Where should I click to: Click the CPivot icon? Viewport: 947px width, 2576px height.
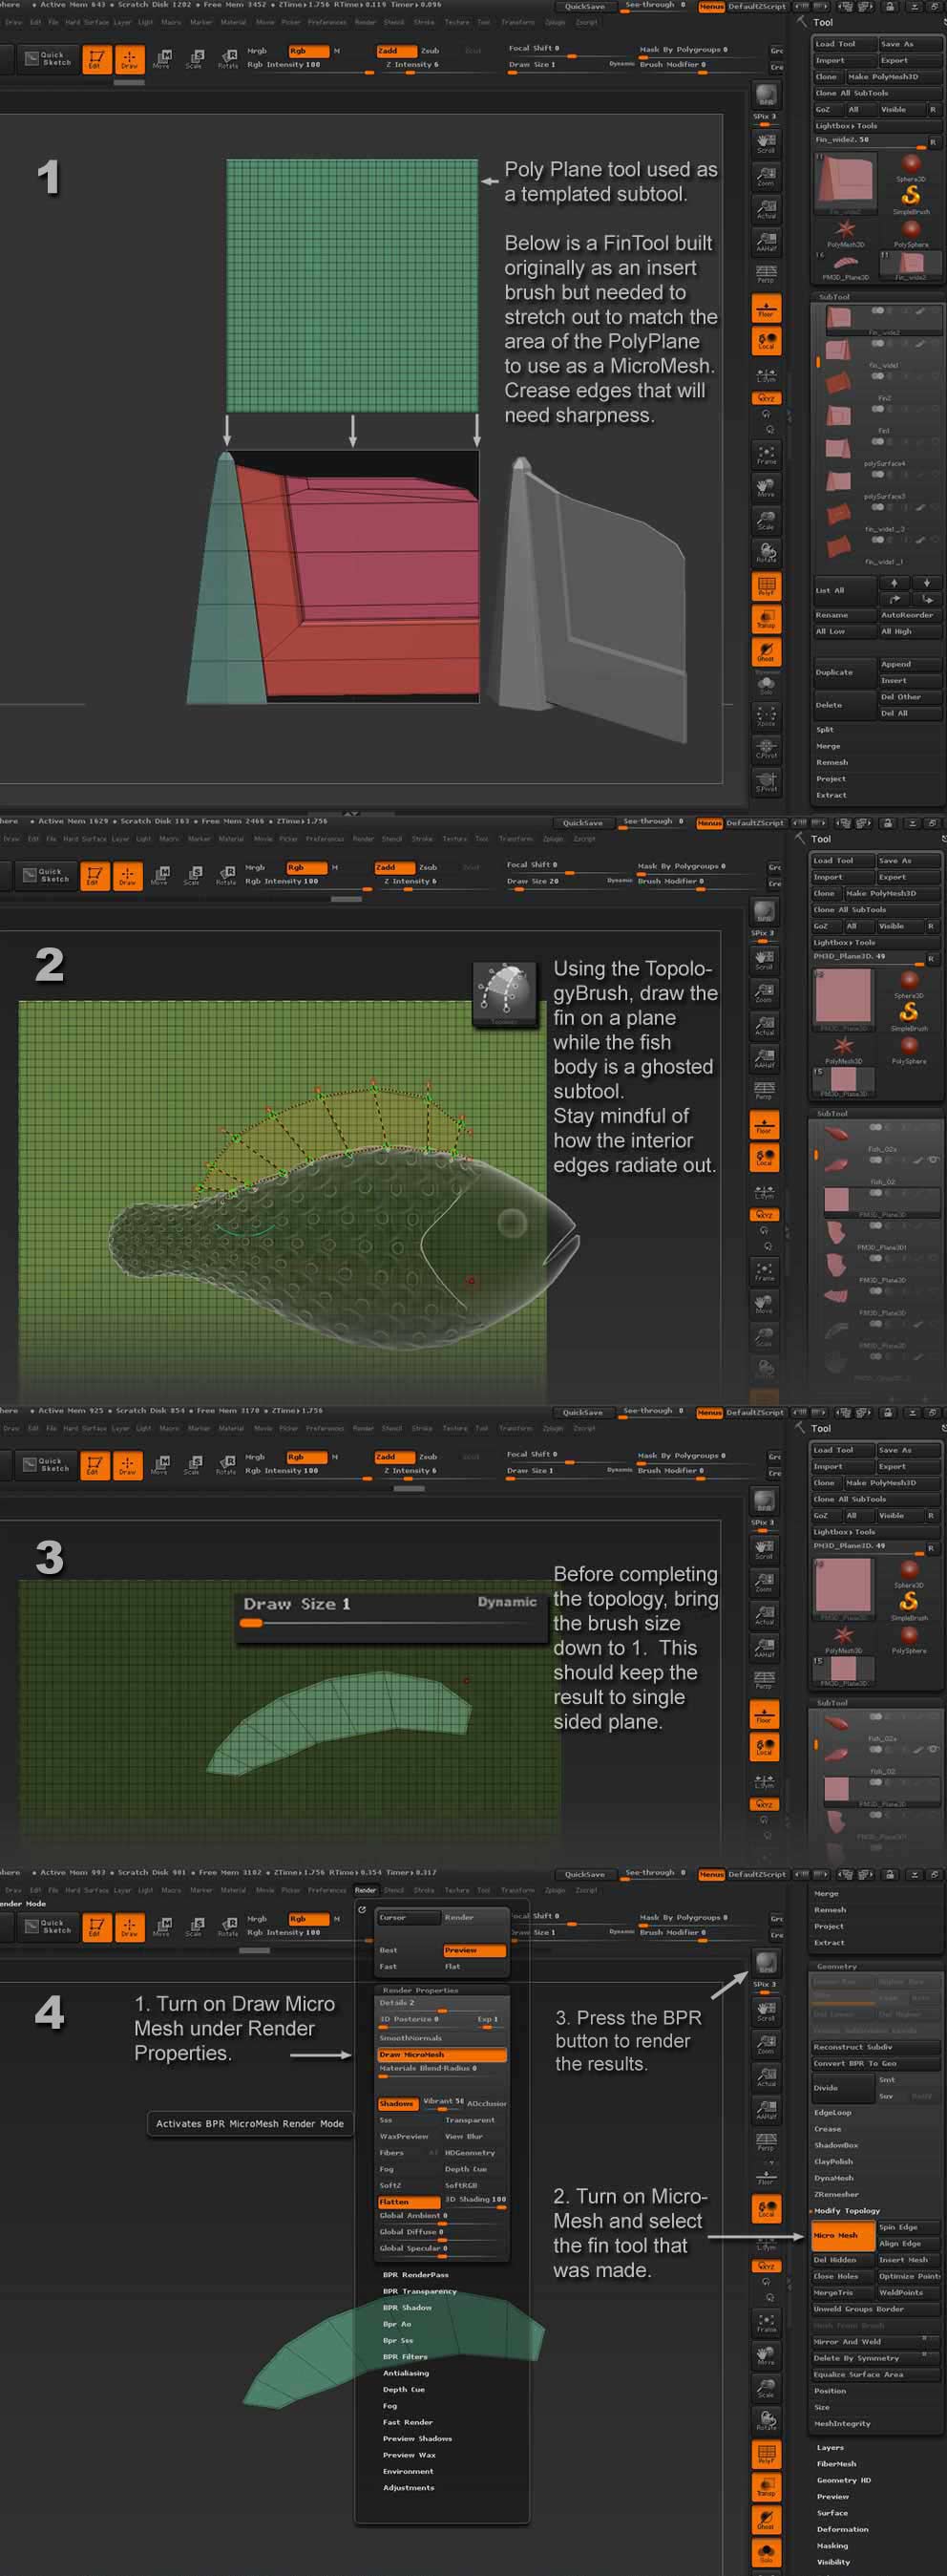766,749
